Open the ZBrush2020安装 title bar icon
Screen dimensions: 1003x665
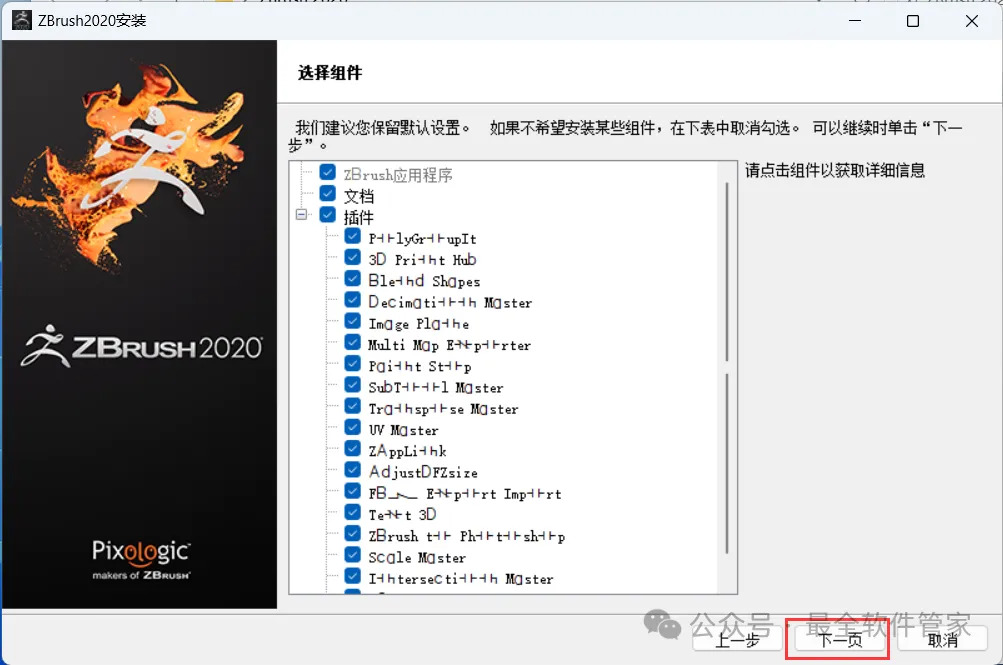(x=22, y=20)
